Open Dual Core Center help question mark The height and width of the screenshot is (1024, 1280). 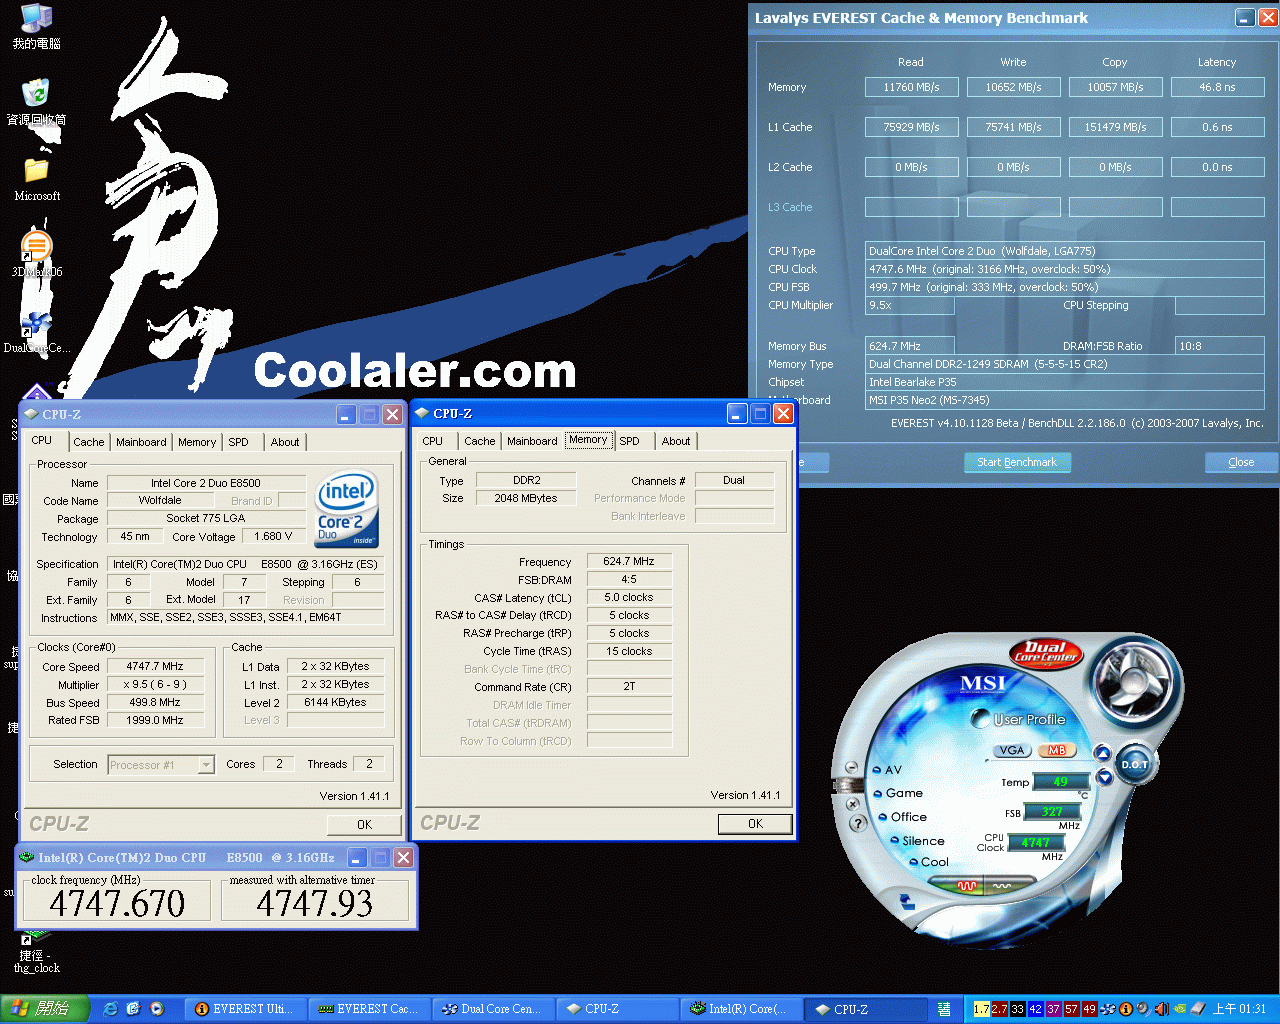point(858,824)
